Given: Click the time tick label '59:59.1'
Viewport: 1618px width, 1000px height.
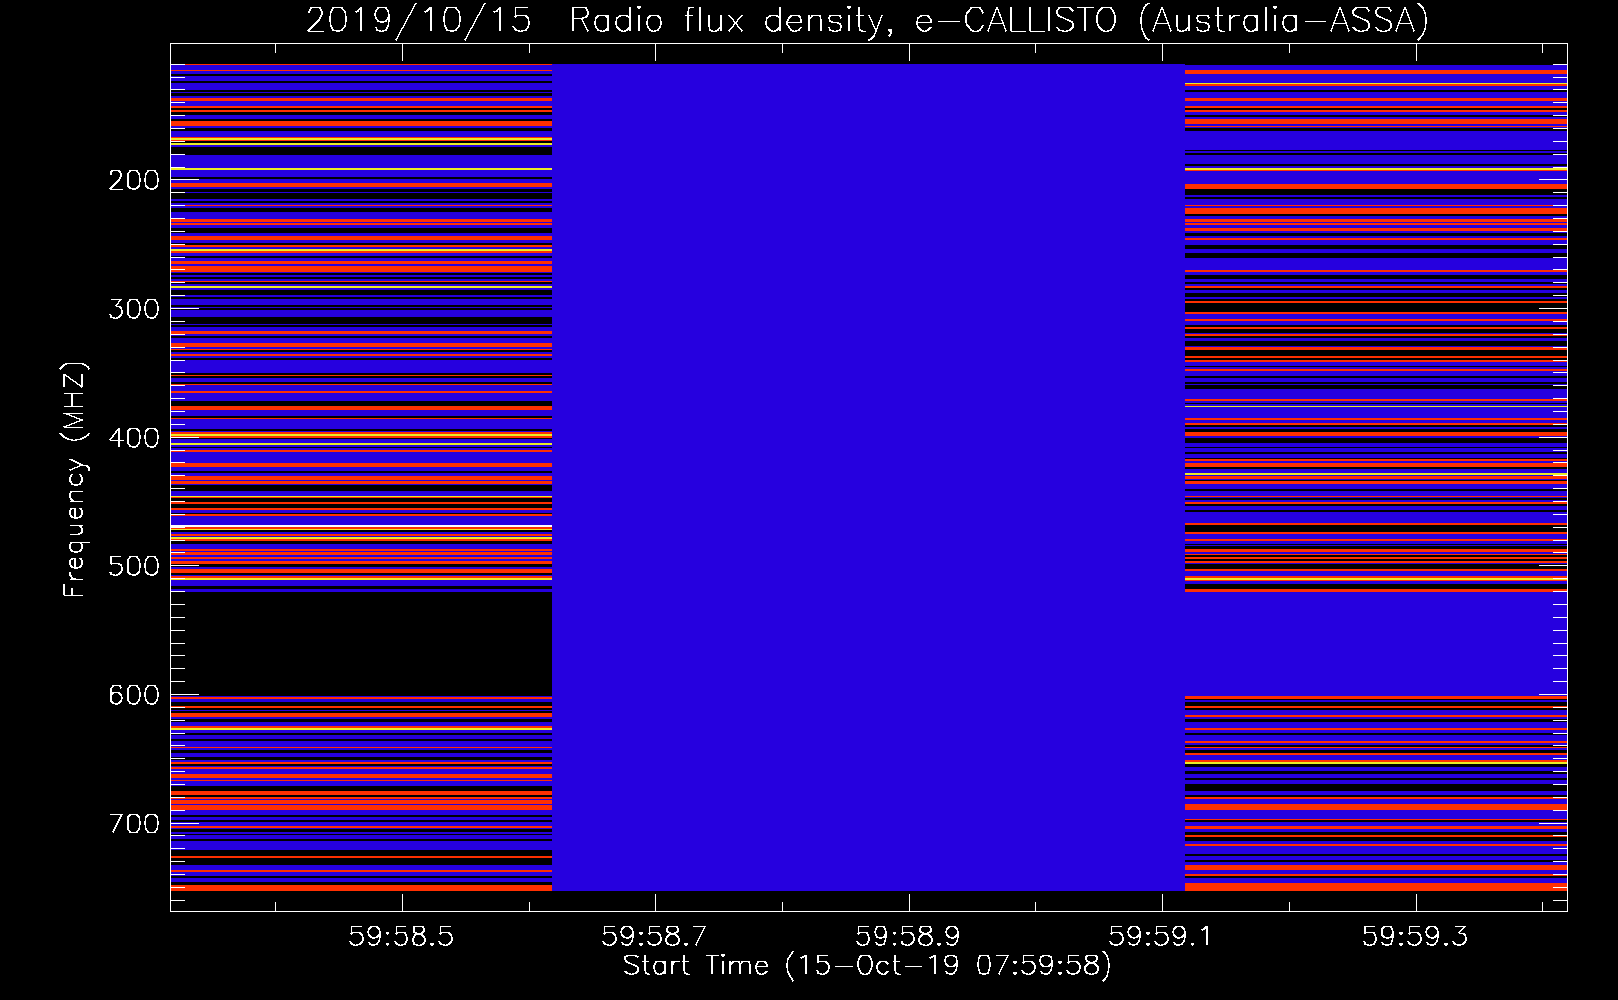Looking at the screenshot, I should (x=1162, y=936).
